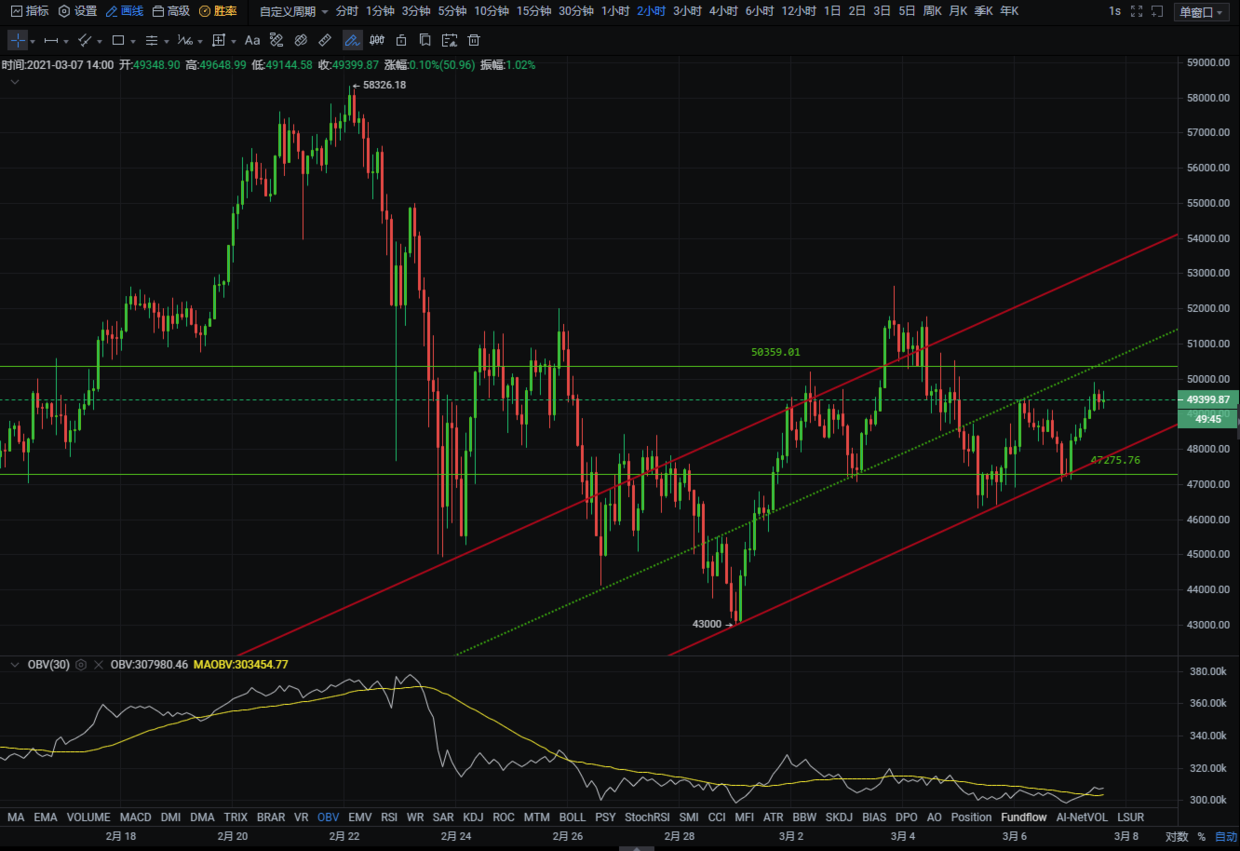Click the Aa text annotation tool
The height and width of the screenshot is (851, 1240).
(252, 41)
